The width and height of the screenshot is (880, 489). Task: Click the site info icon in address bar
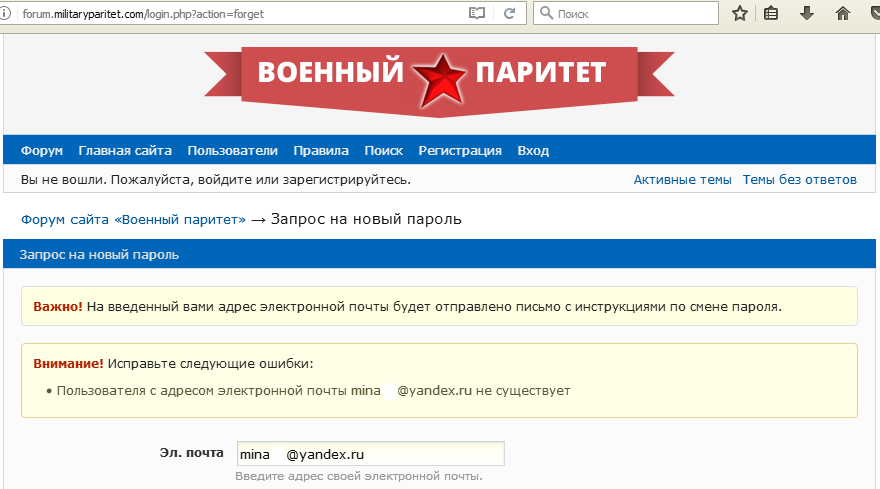pyautogui.click(x=5, y=13)
